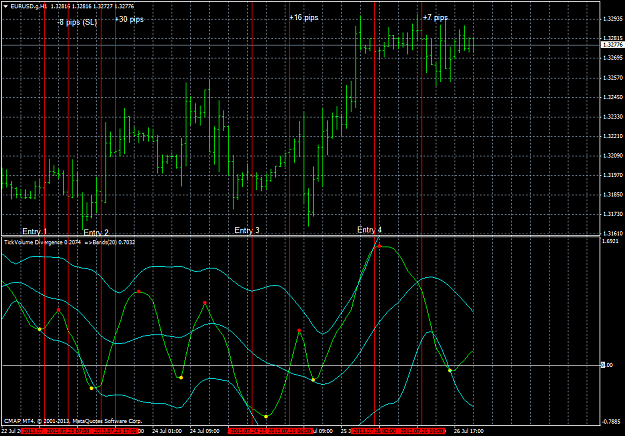Select the "+16 pips" annotation label
This screenshot has height=436, width=625.
coord(304,18)
